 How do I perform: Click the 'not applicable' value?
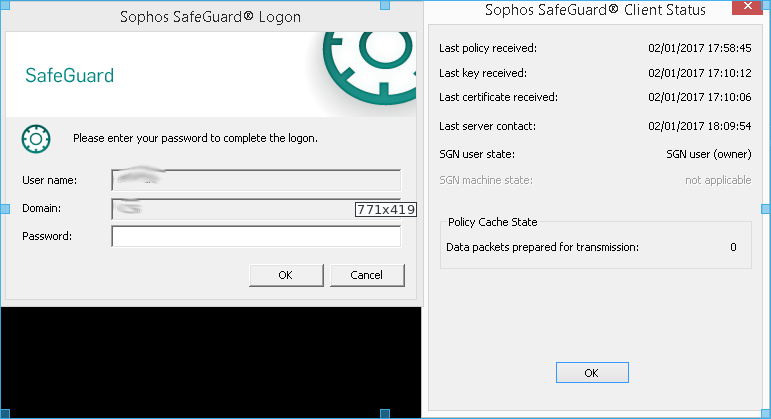718,180
